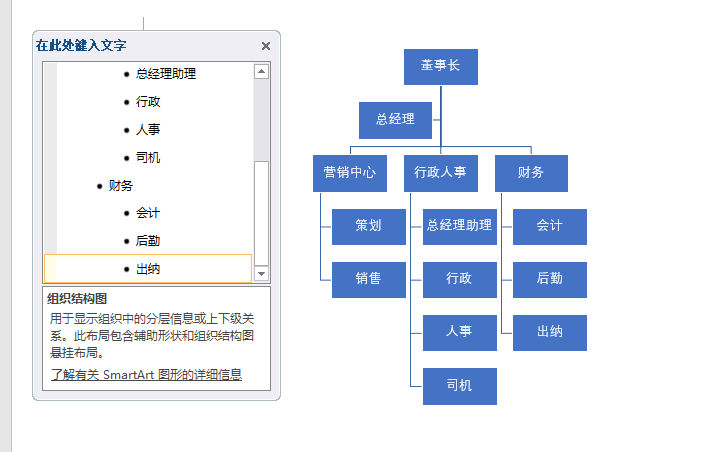Open the SmartArt detailed information link
The height and width of the screenshot is (452, 712).
click(146, 375)
